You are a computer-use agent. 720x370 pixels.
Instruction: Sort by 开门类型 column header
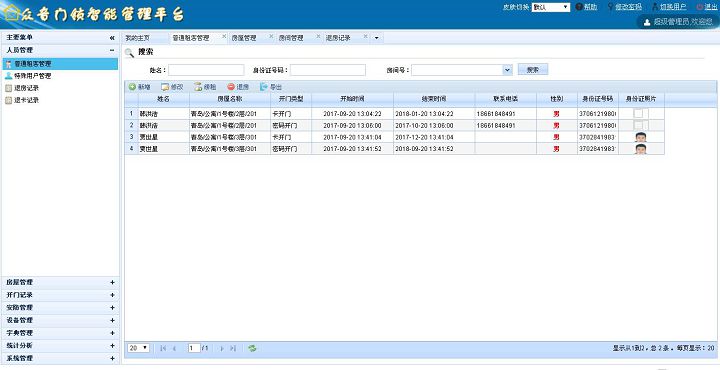tap(291, 99)
